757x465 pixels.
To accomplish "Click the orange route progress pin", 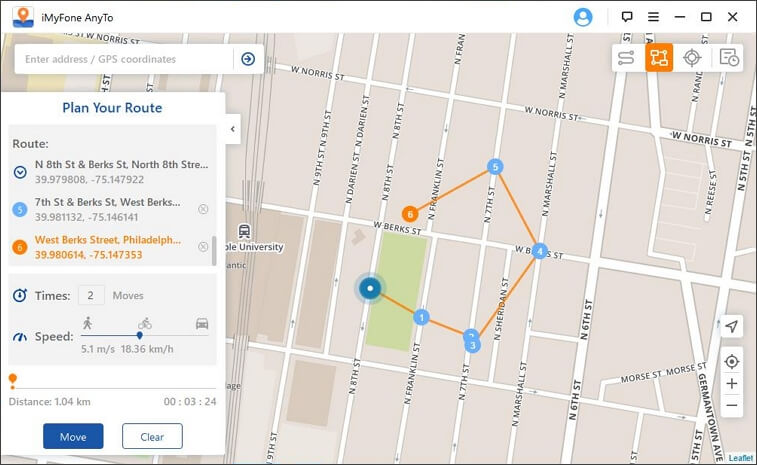I will (13, 380).
